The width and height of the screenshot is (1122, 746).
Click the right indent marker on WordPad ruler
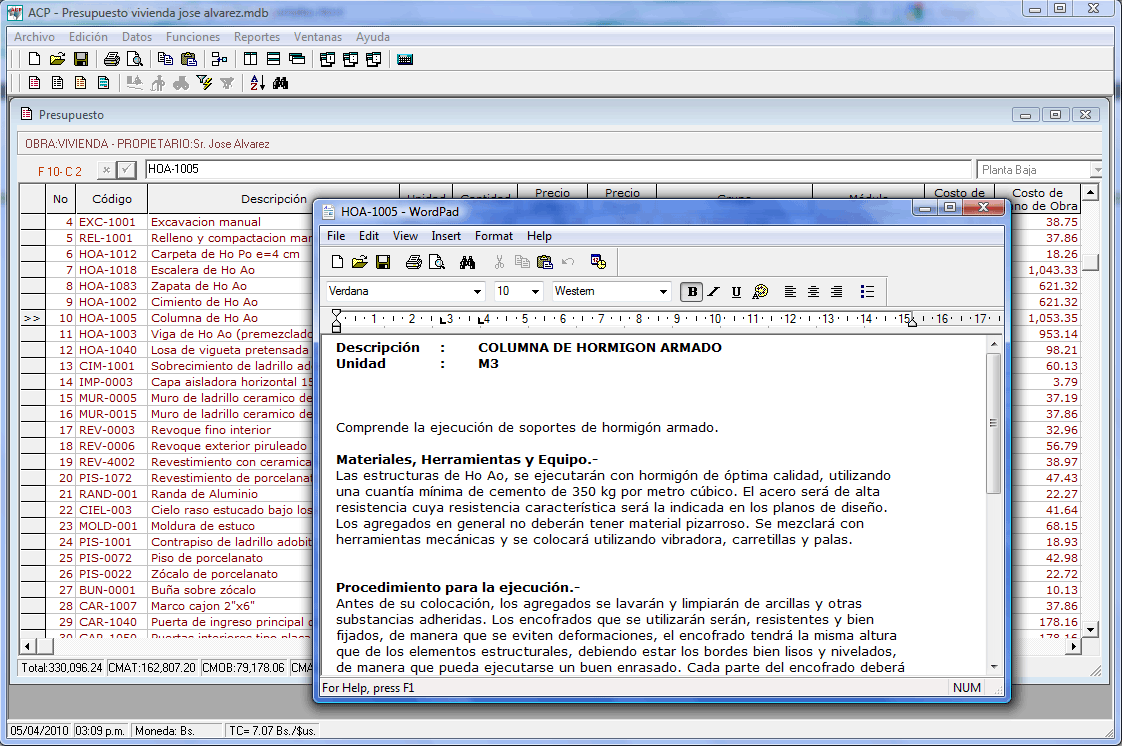(x=912, y=322)
